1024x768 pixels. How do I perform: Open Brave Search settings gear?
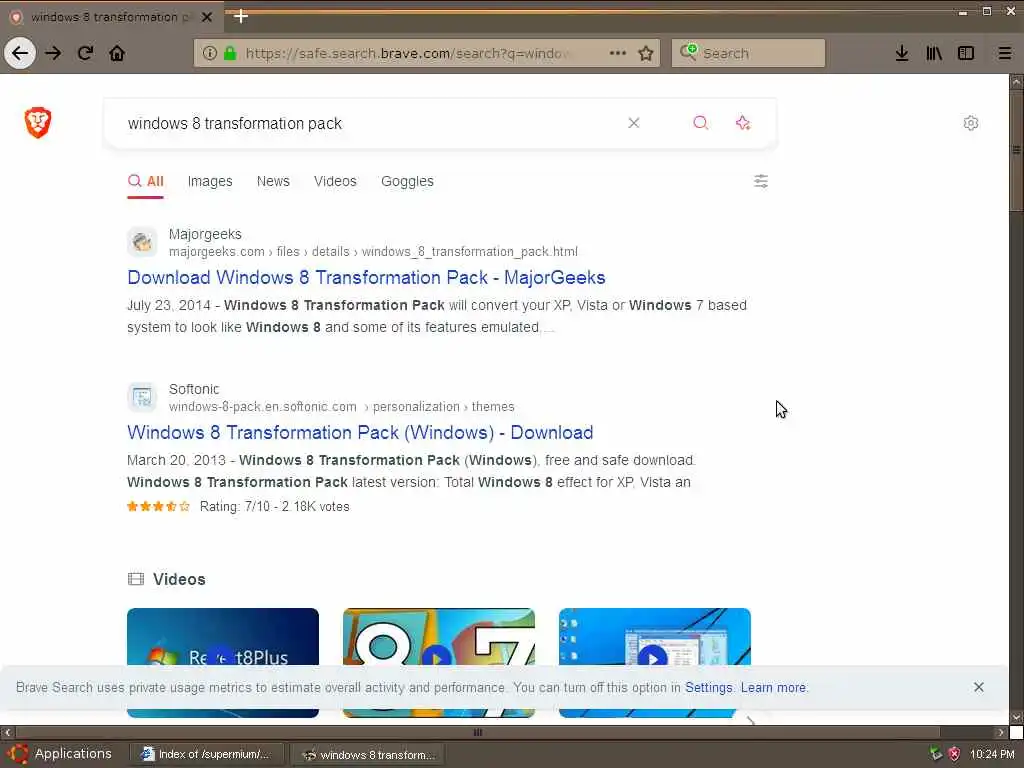(971, 123)
